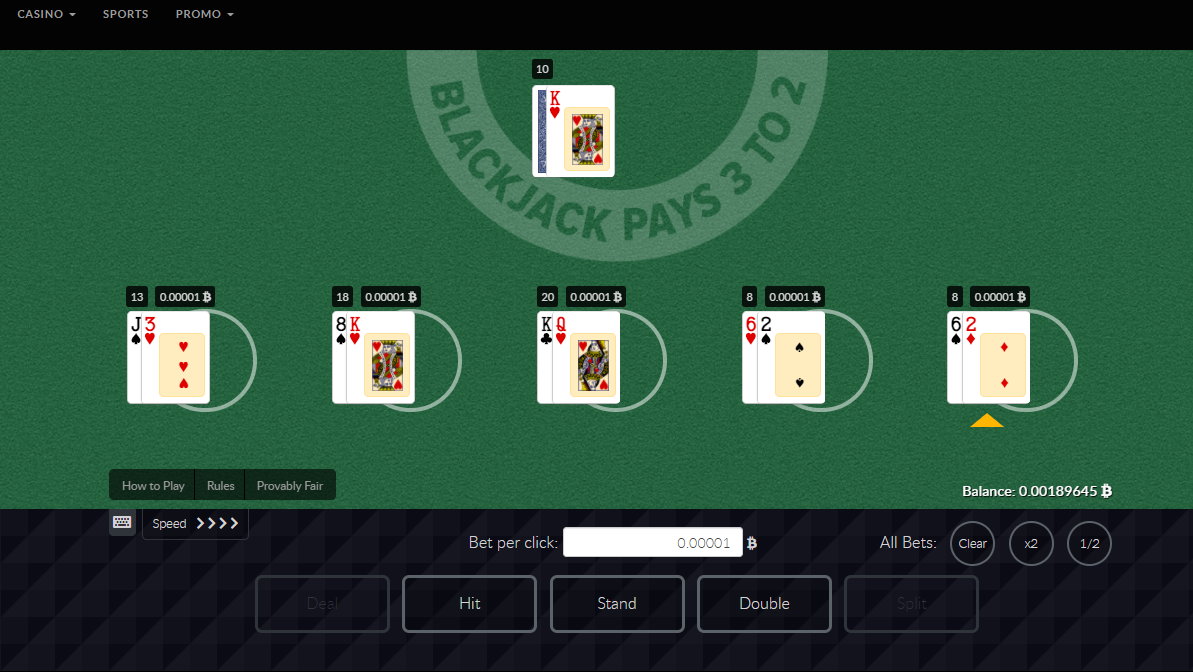
Task: Double the current hand's bet
Action: (x=764, y=604)
